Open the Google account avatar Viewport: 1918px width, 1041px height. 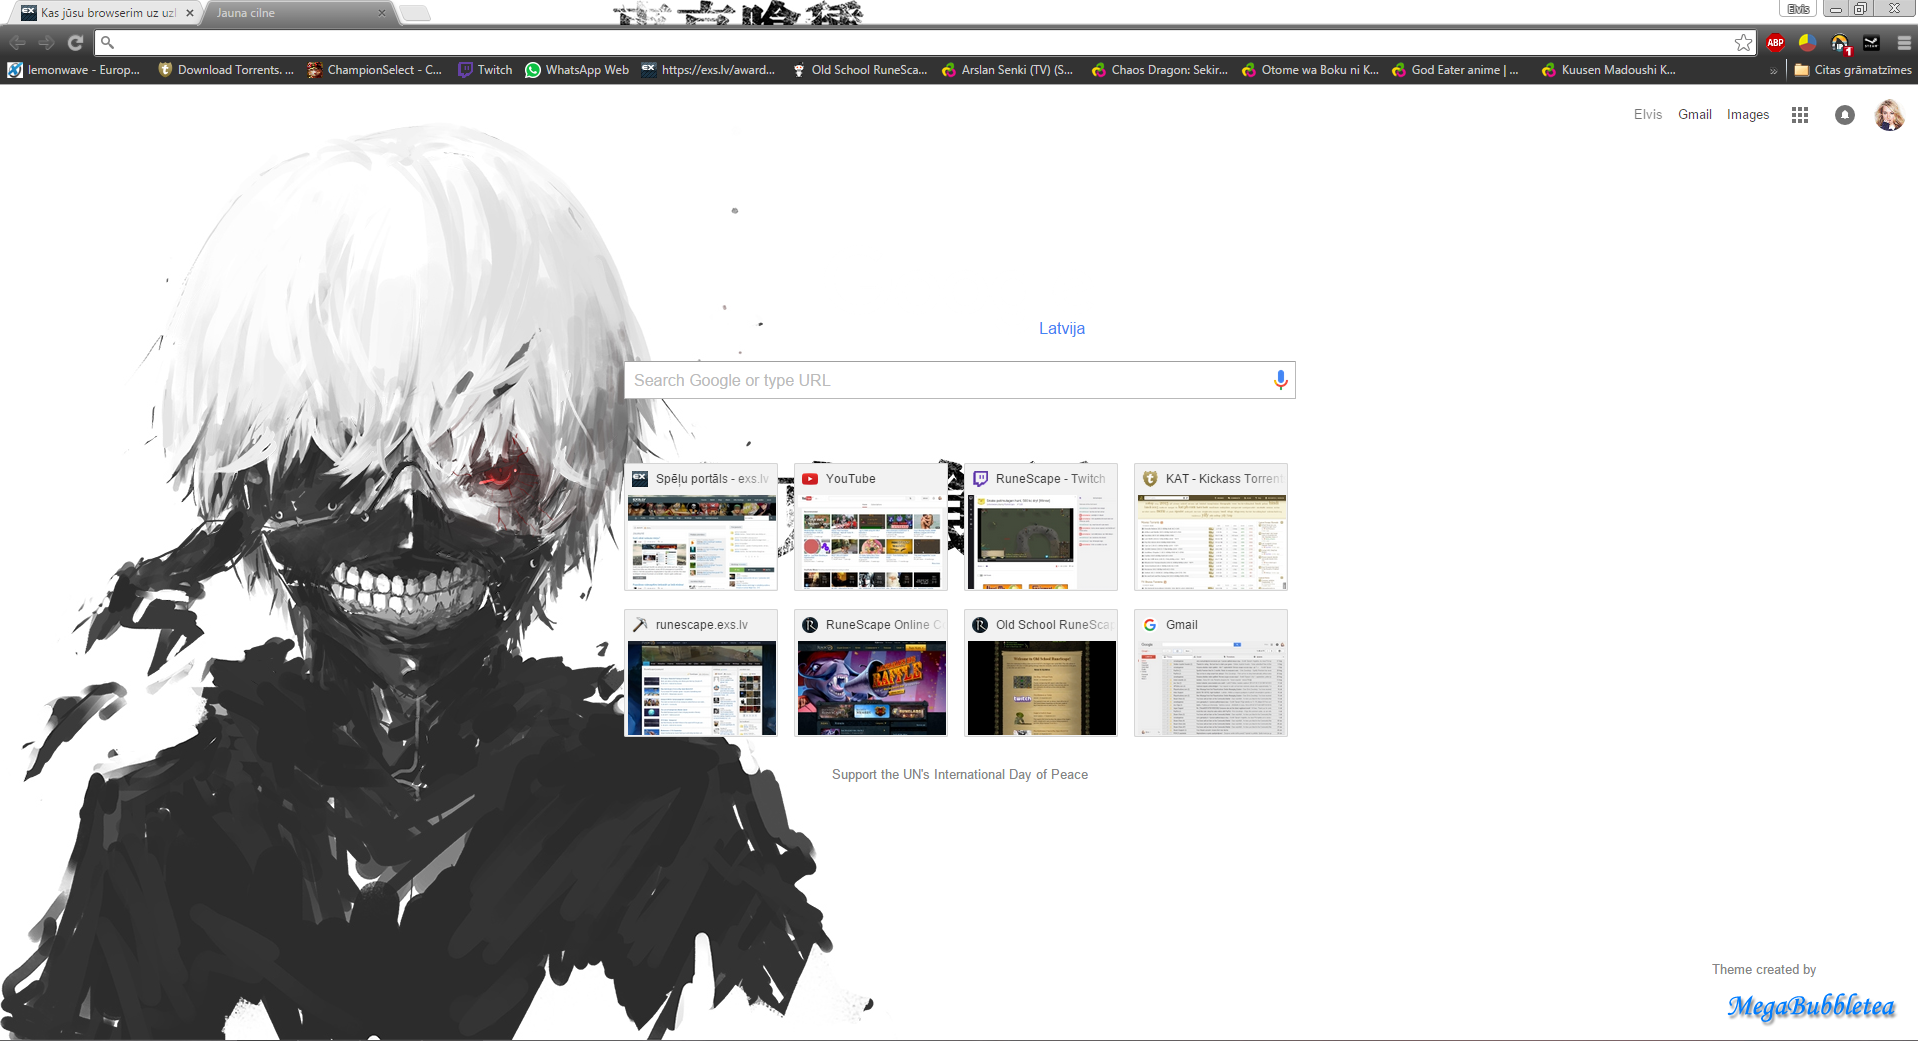[x=1889, y=115]
